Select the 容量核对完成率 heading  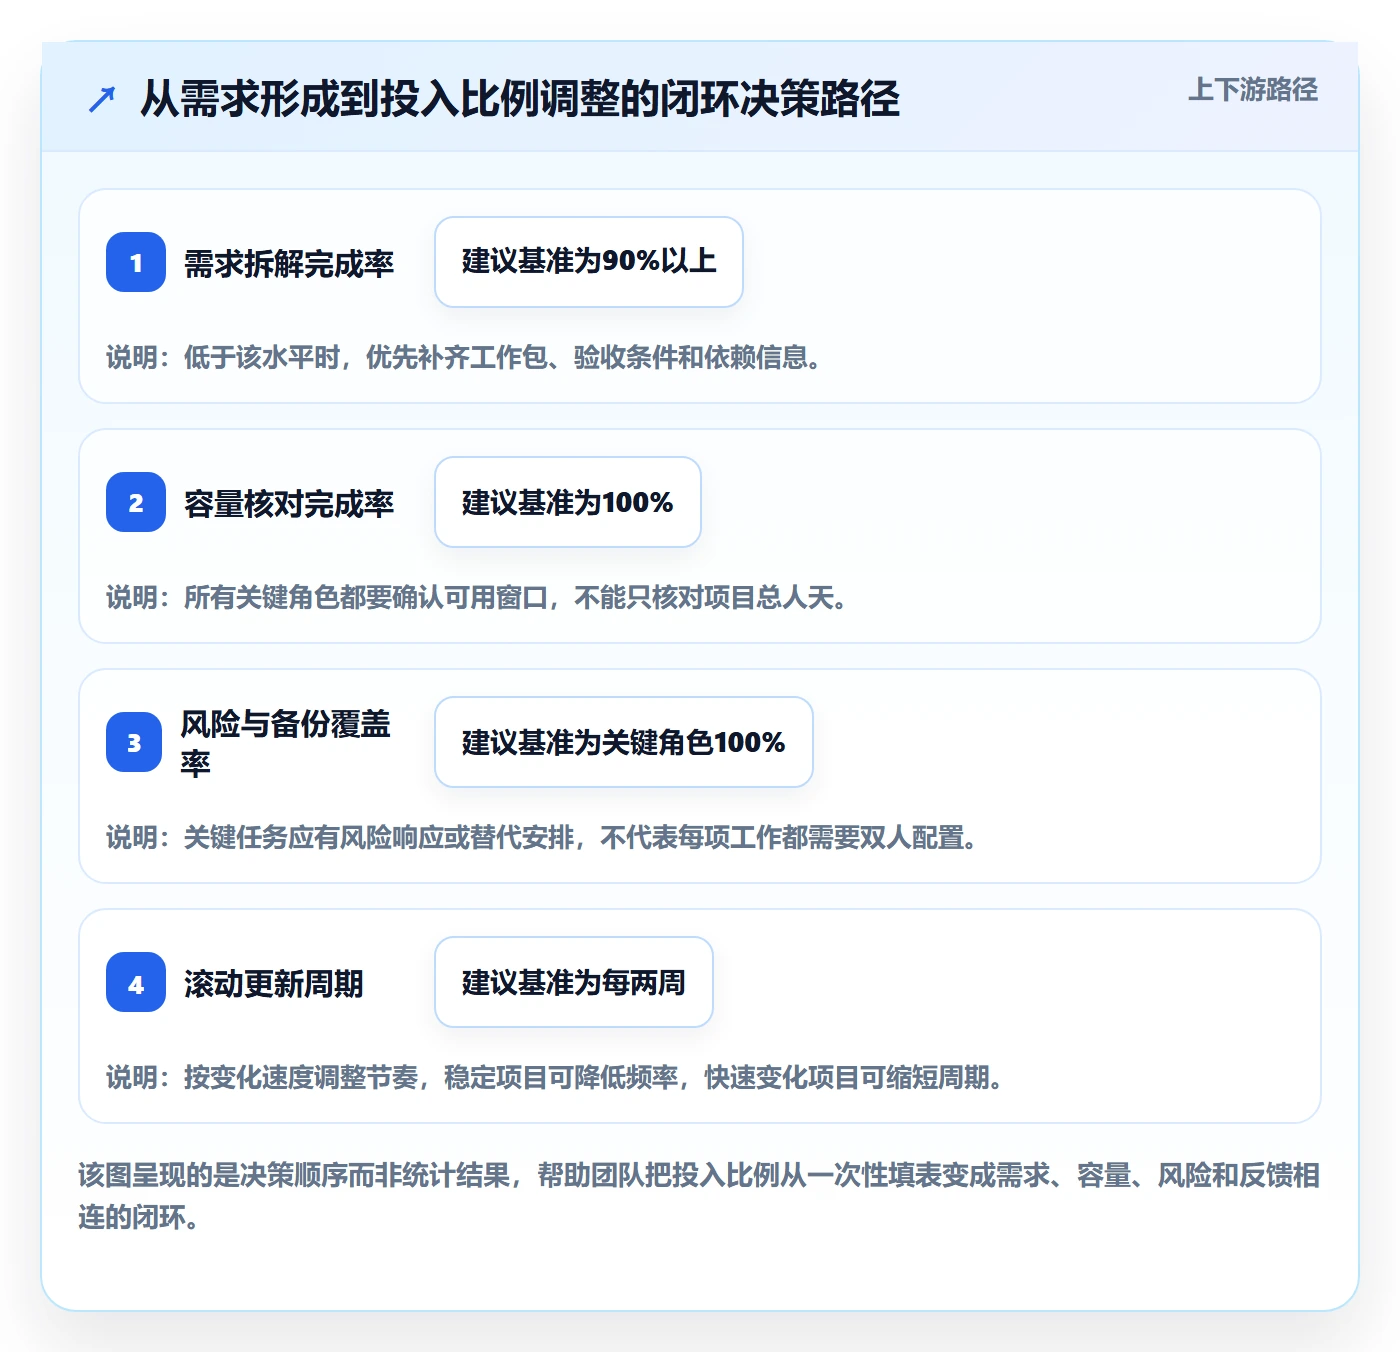click(289, 503)
